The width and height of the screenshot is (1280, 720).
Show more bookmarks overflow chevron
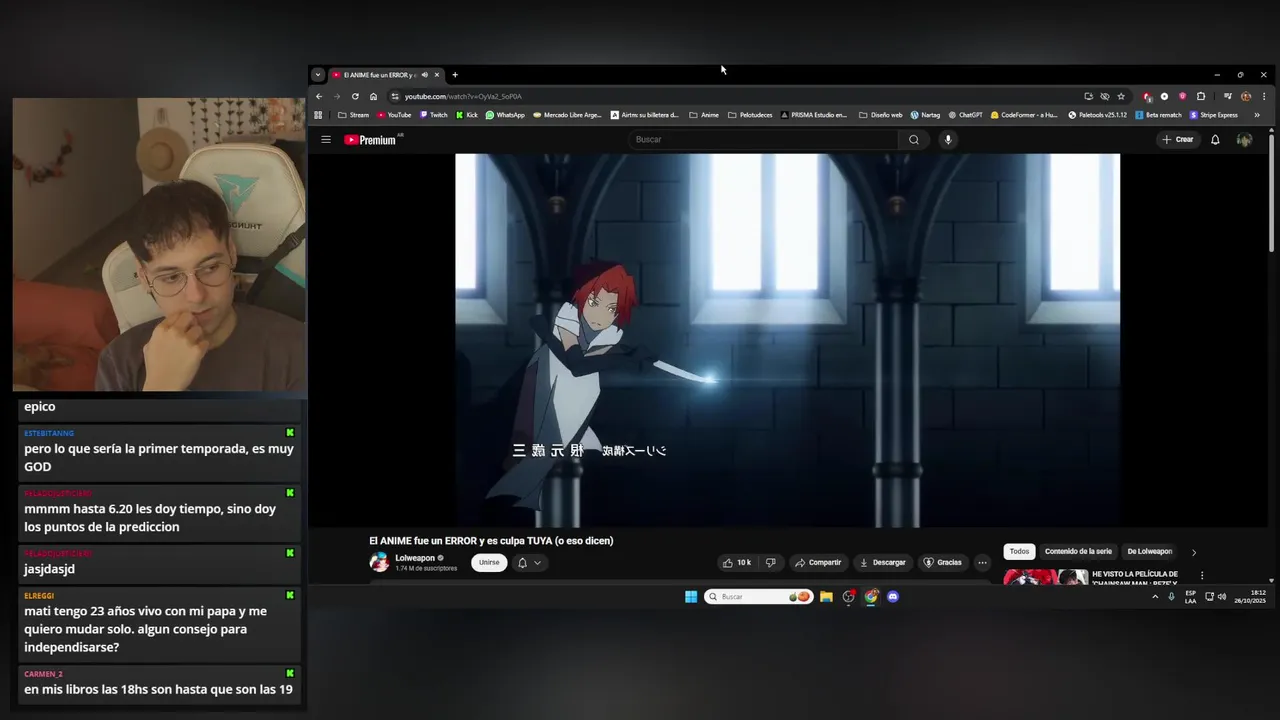click(x=1257, y=115)
